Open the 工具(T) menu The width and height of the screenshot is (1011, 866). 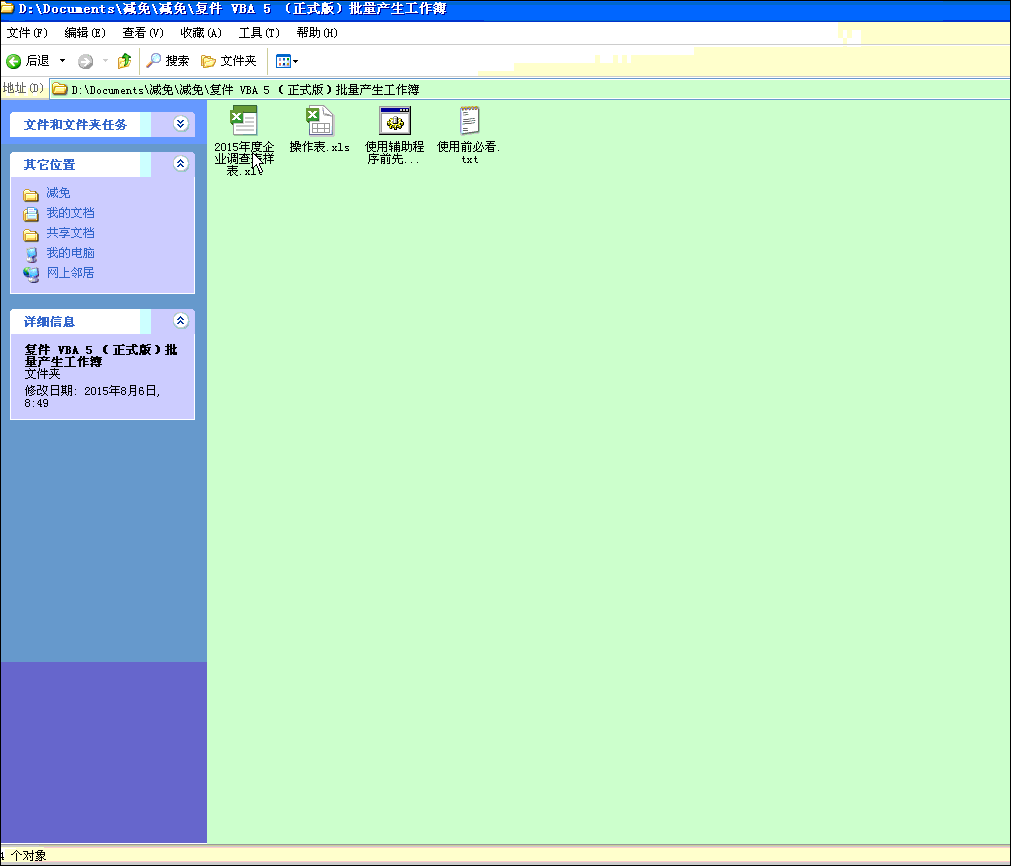tap(258, 33)
